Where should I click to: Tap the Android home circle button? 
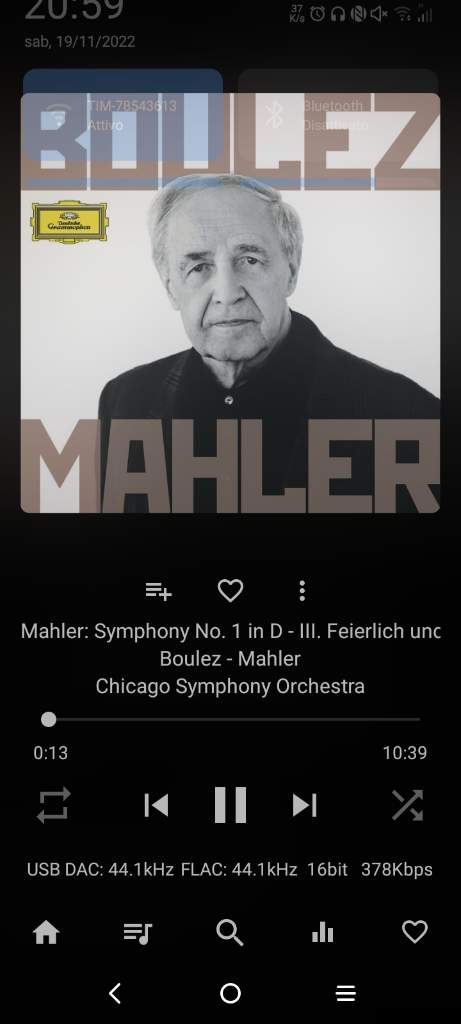(x=230, y=993)
